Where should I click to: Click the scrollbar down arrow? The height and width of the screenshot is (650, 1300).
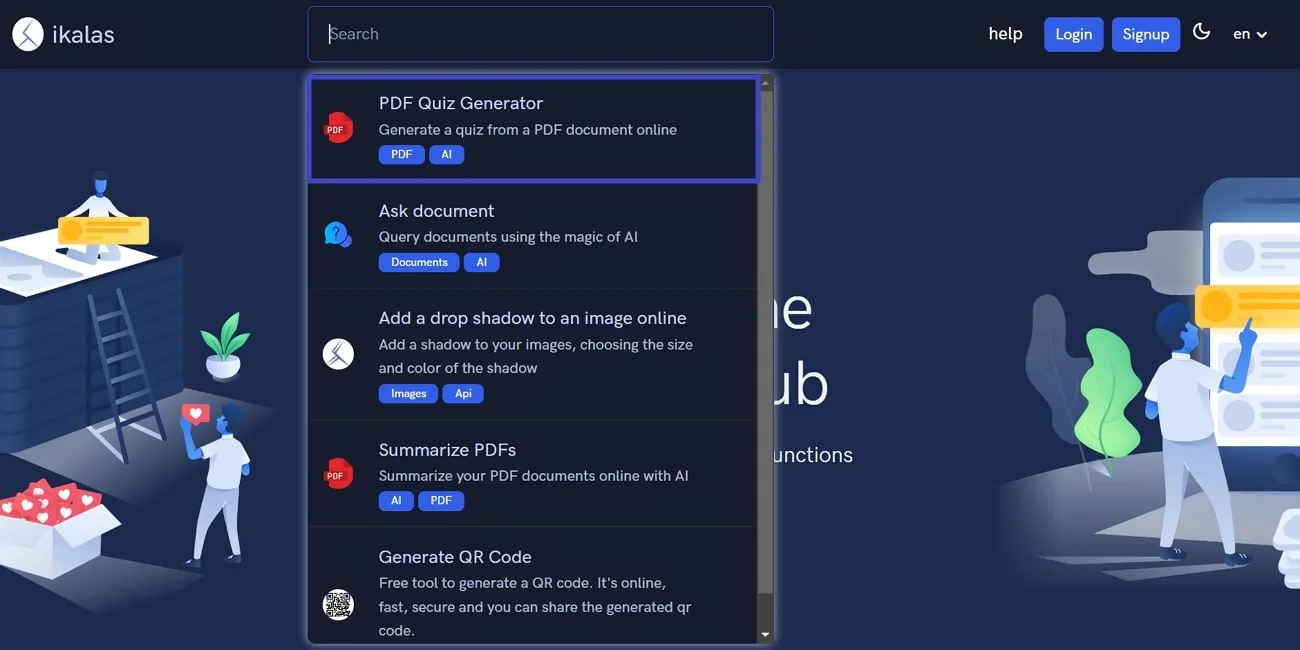point(765,634)
